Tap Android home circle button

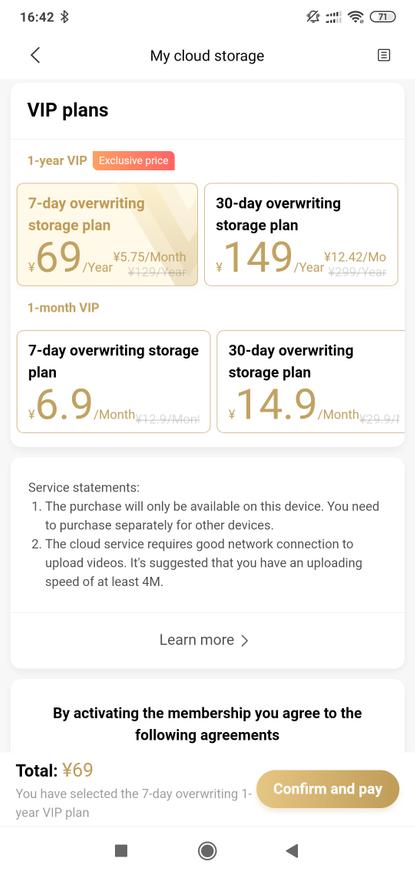point(207,850)
